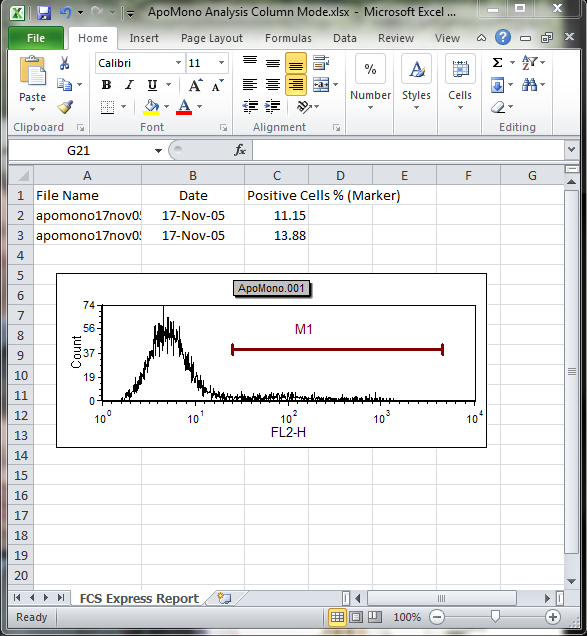Click the Borders icon

pyautogui.click(x=108, y=107)
